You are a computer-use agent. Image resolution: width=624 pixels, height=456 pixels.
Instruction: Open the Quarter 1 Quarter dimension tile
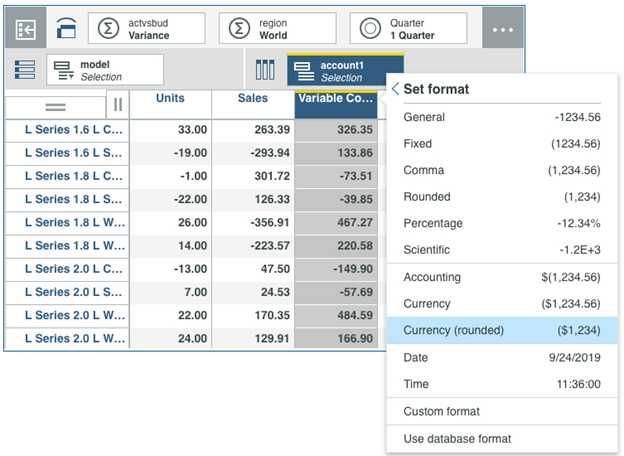click(408, 29)
